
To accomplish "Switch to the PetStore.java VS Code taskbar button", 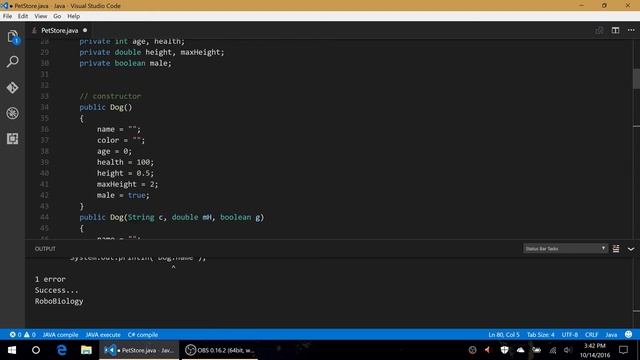I will [x=139, y=350].
